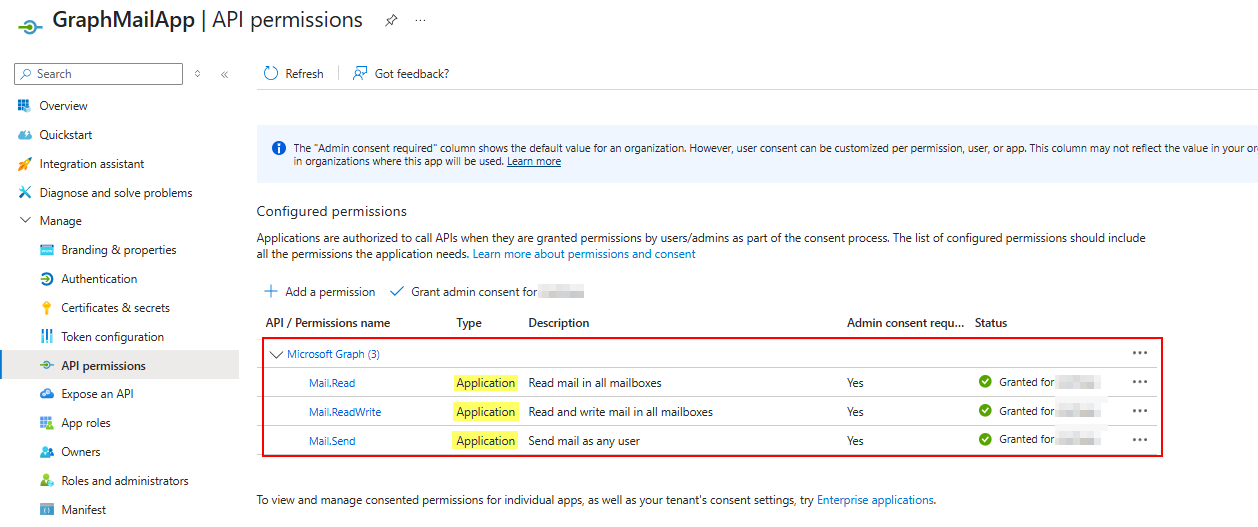Open Mail.Read permission
The height and width of the screenshot is (527, 1258).
coord(332,383)
